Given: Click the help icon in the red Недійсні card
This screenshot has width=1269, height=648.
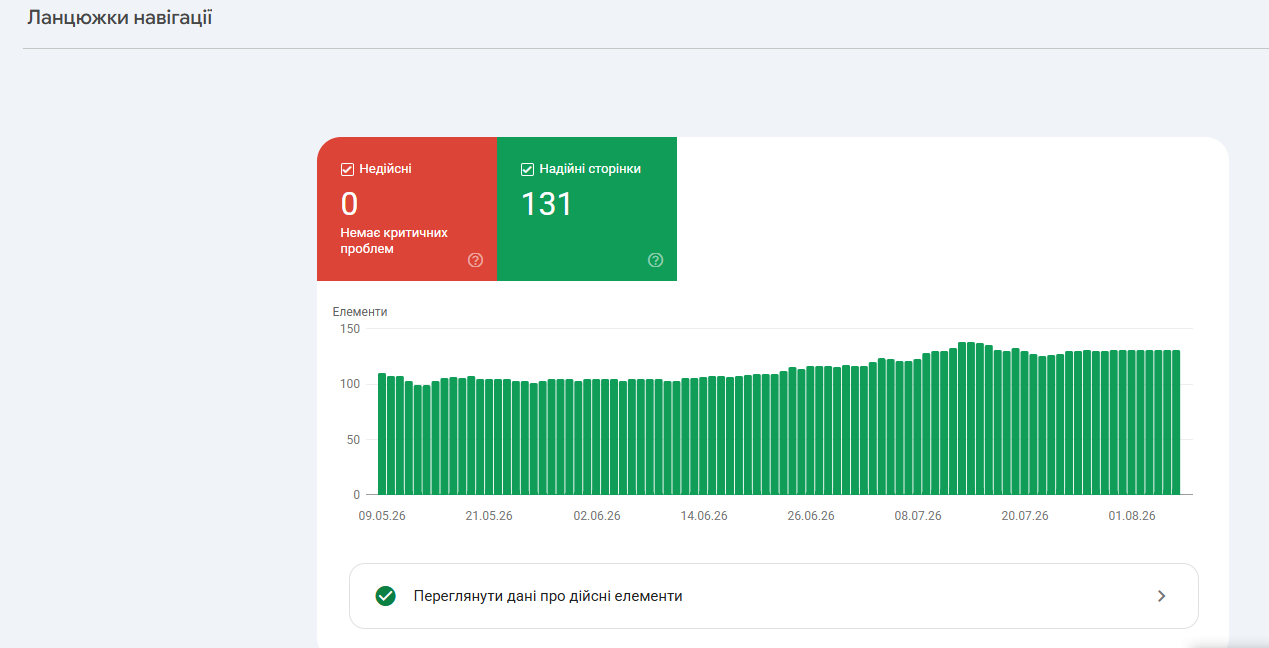Looking at the screenshot, I should (x=475, y=260).
